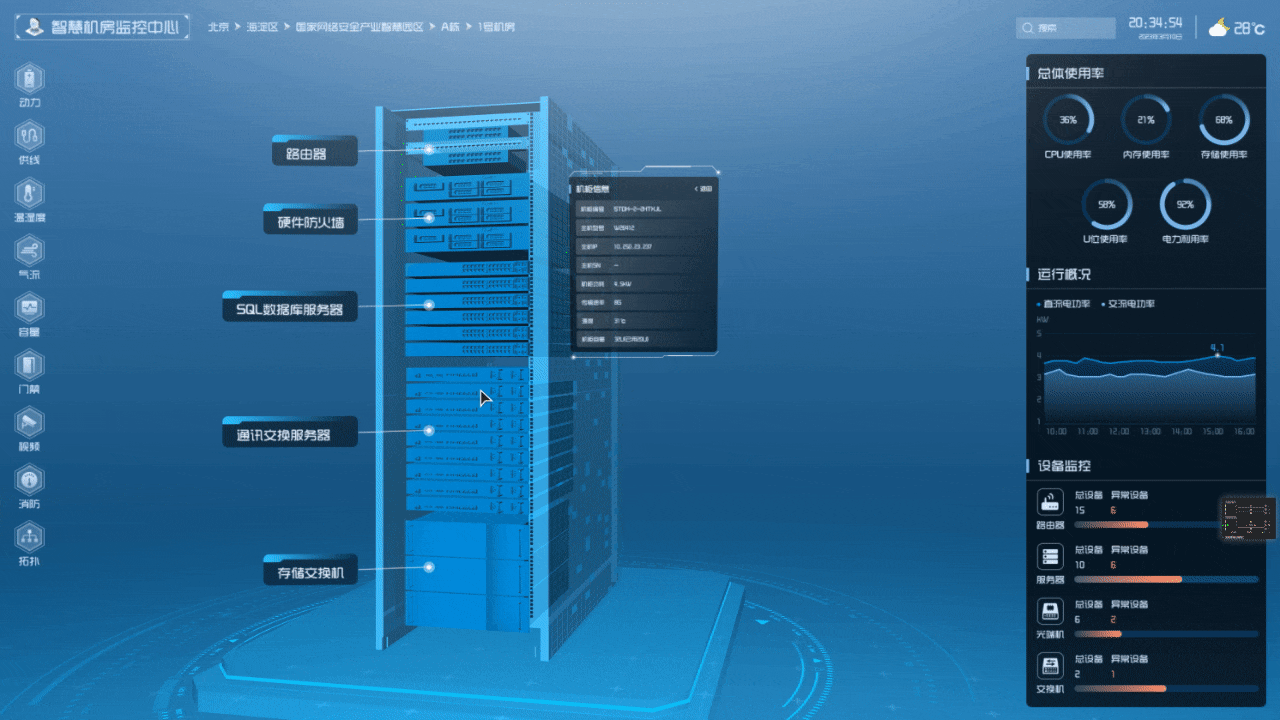Select the 温湿度 temperature-humidity icon

(30, 192)
